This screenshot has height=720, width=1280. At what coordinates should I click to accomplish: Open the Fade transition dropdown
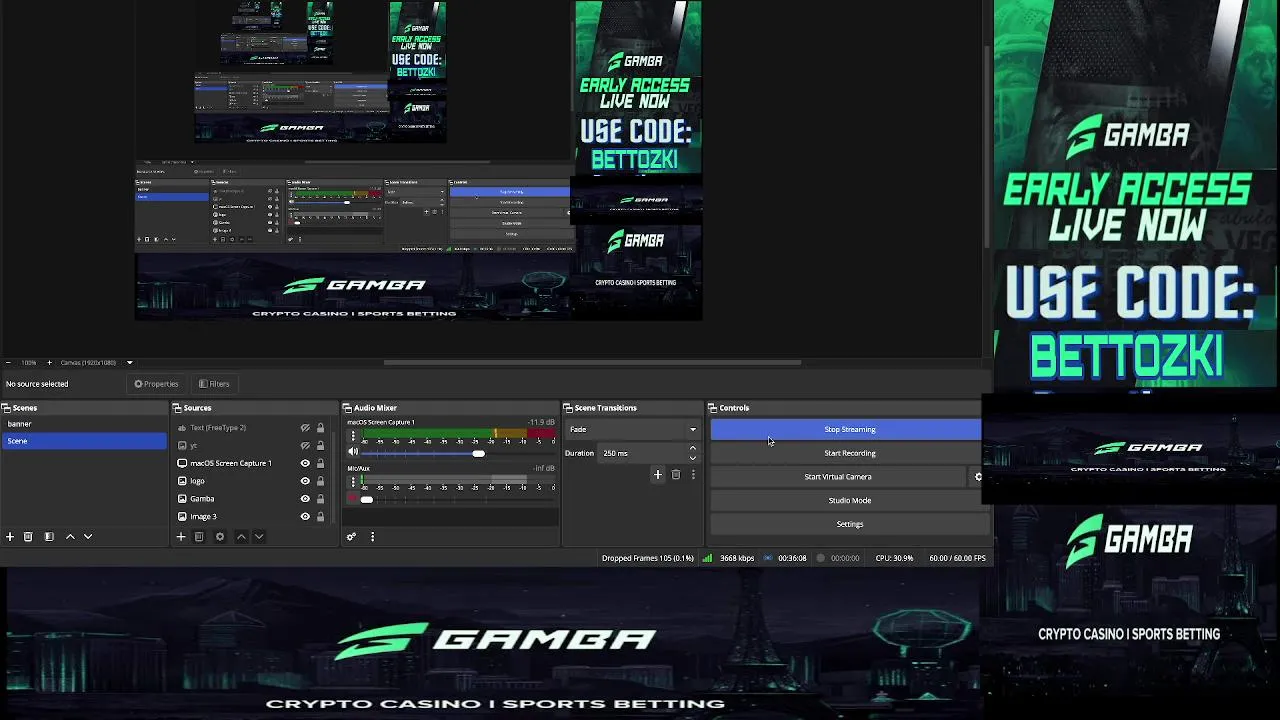point(632,430)
